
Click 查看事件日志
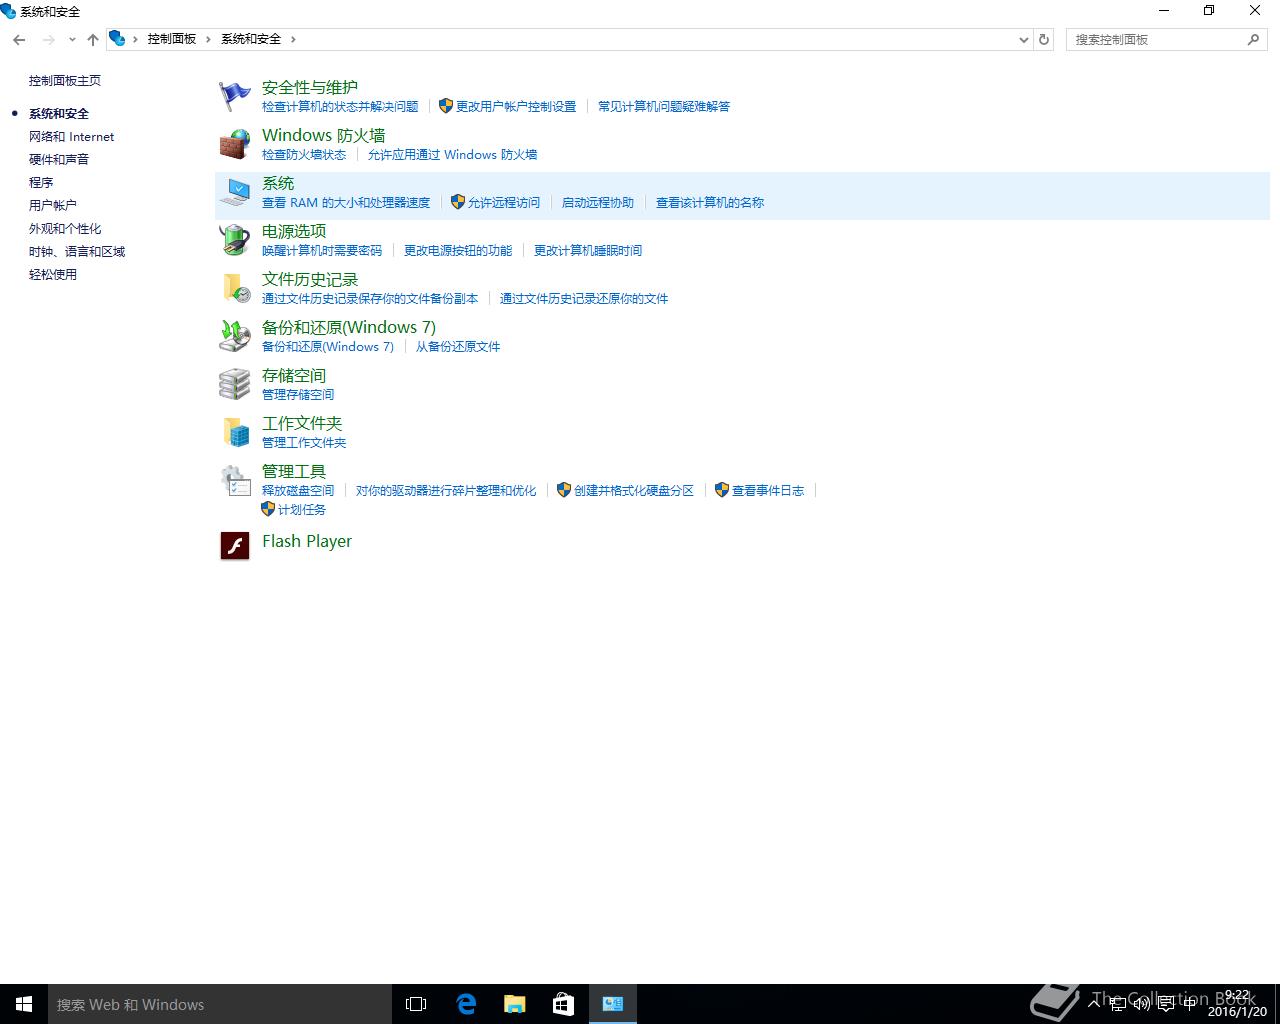(768, 491)
